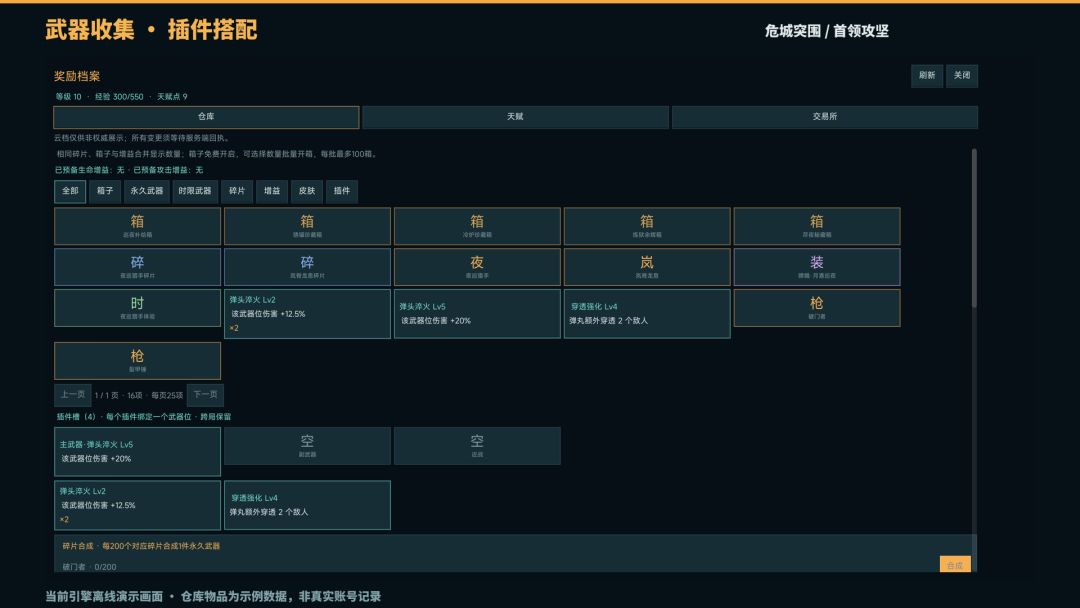Select the 枪 card labeled 破门者
This screenshot has height=608, width=1080.
click(x=816, y=307)
